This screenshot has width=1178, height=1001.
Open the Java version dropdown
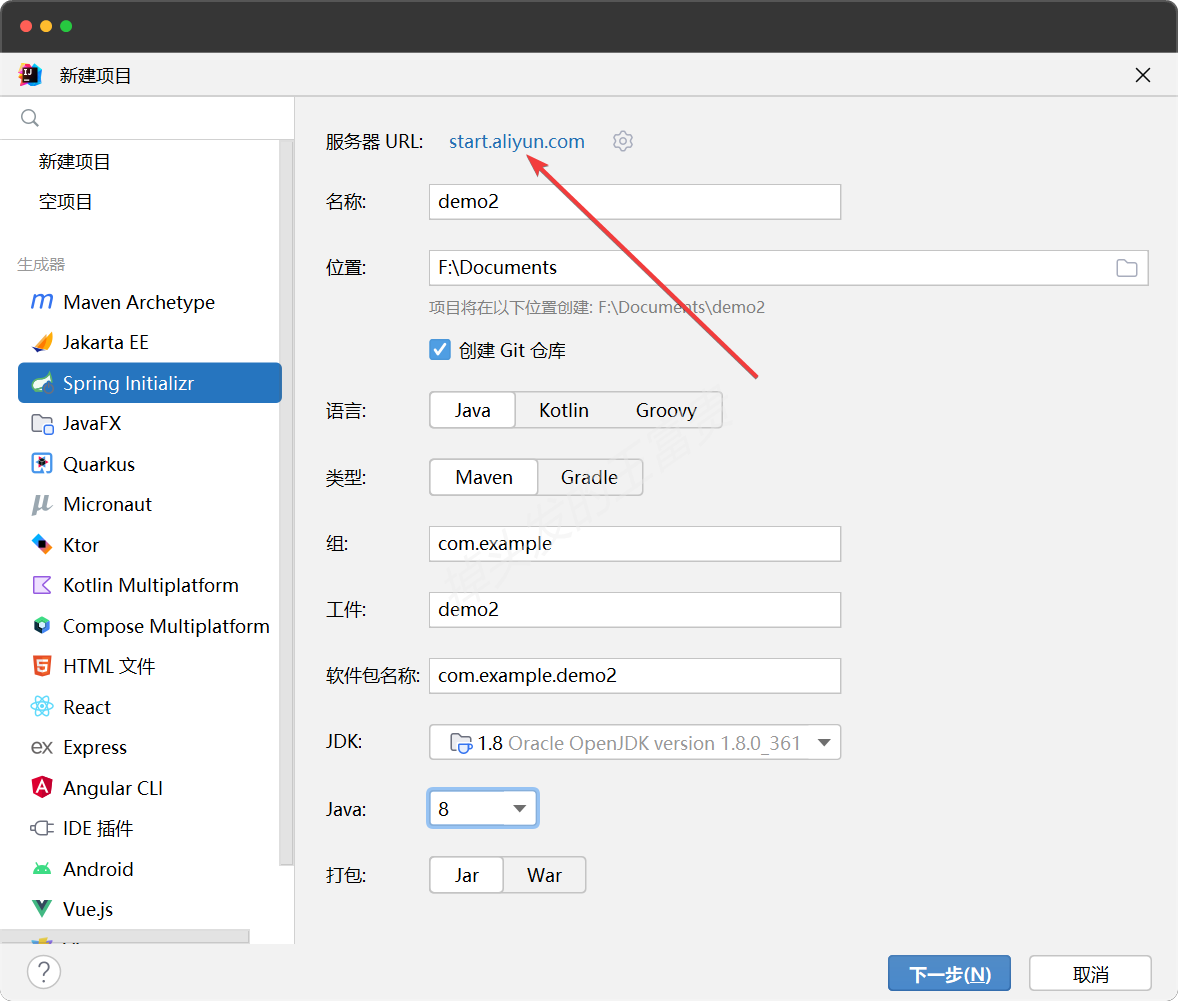[483, 809]
